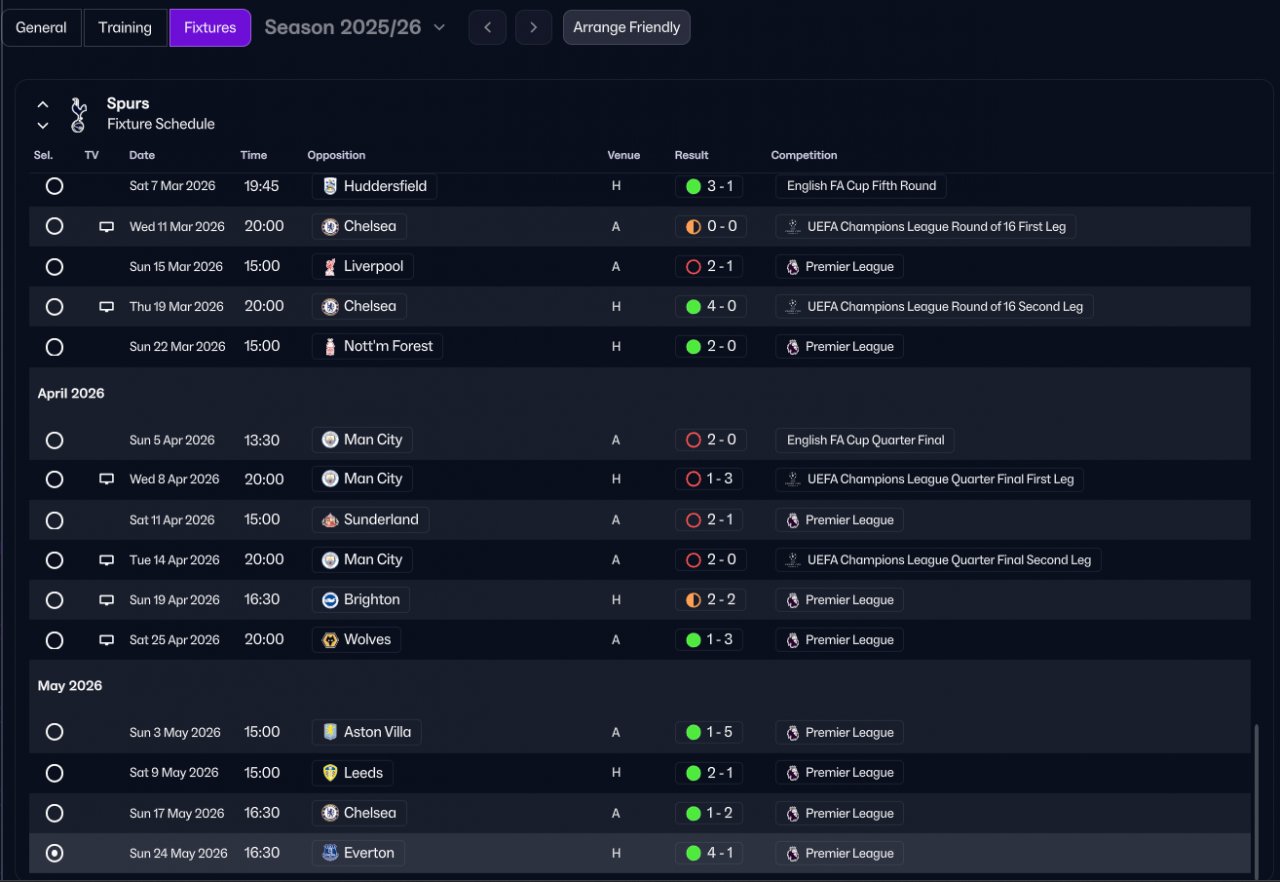Click Champions League logo in Round of 16 First Leg
The image size is (1280, 882).
click(x=793, y=227)
